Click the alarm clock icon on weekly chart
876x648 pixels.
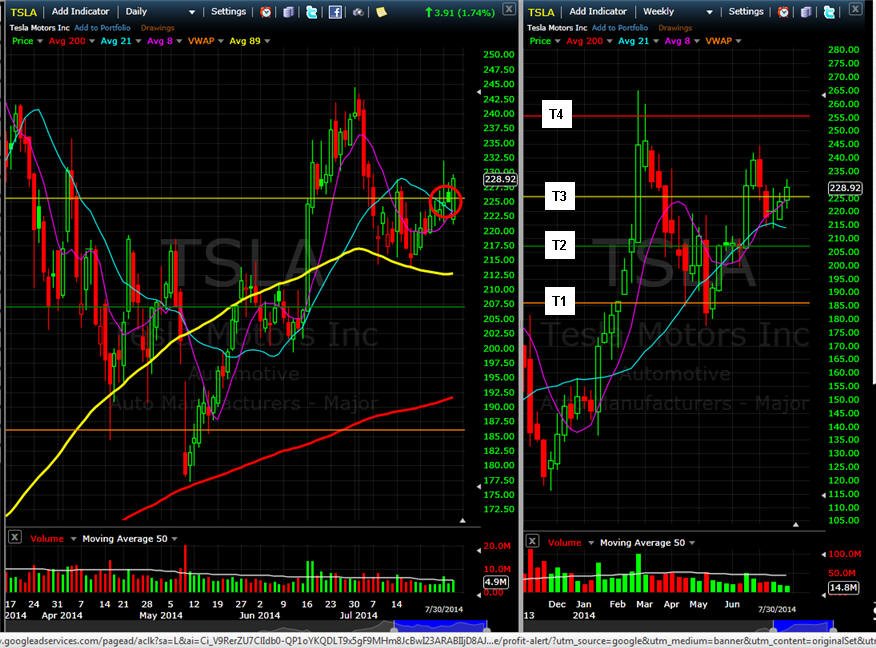[x=783, y=12]
